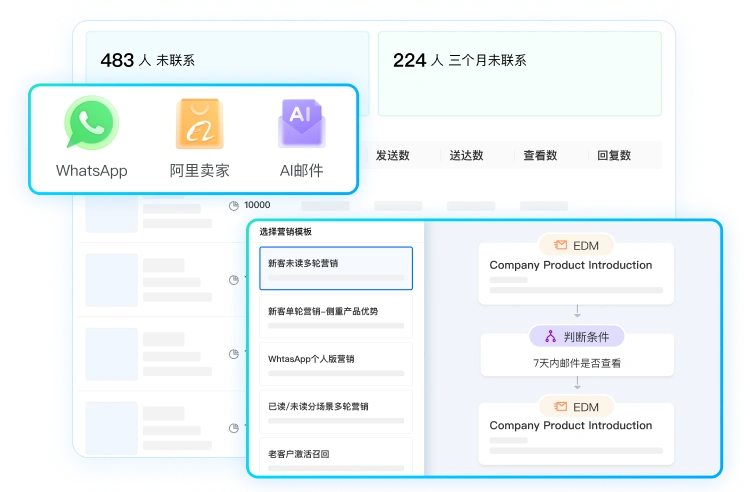Pick the WhtasApp个人版营销 template
Image resolution: width=750 pixels, height=492 pixels.
tap(336, 363)
